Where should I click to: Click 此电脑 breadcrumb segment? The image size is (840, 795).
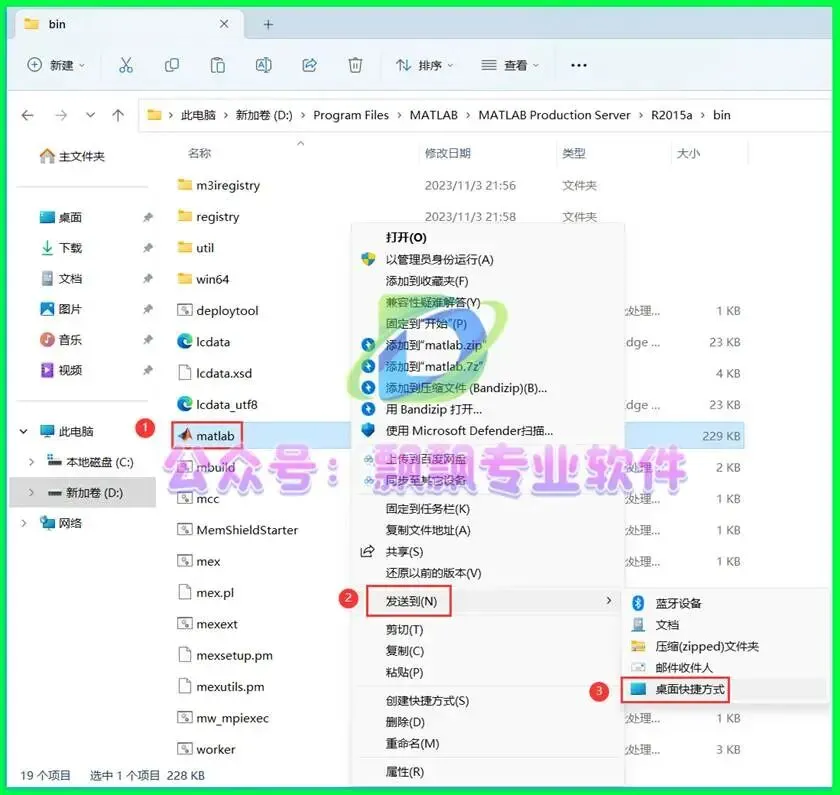198,115
